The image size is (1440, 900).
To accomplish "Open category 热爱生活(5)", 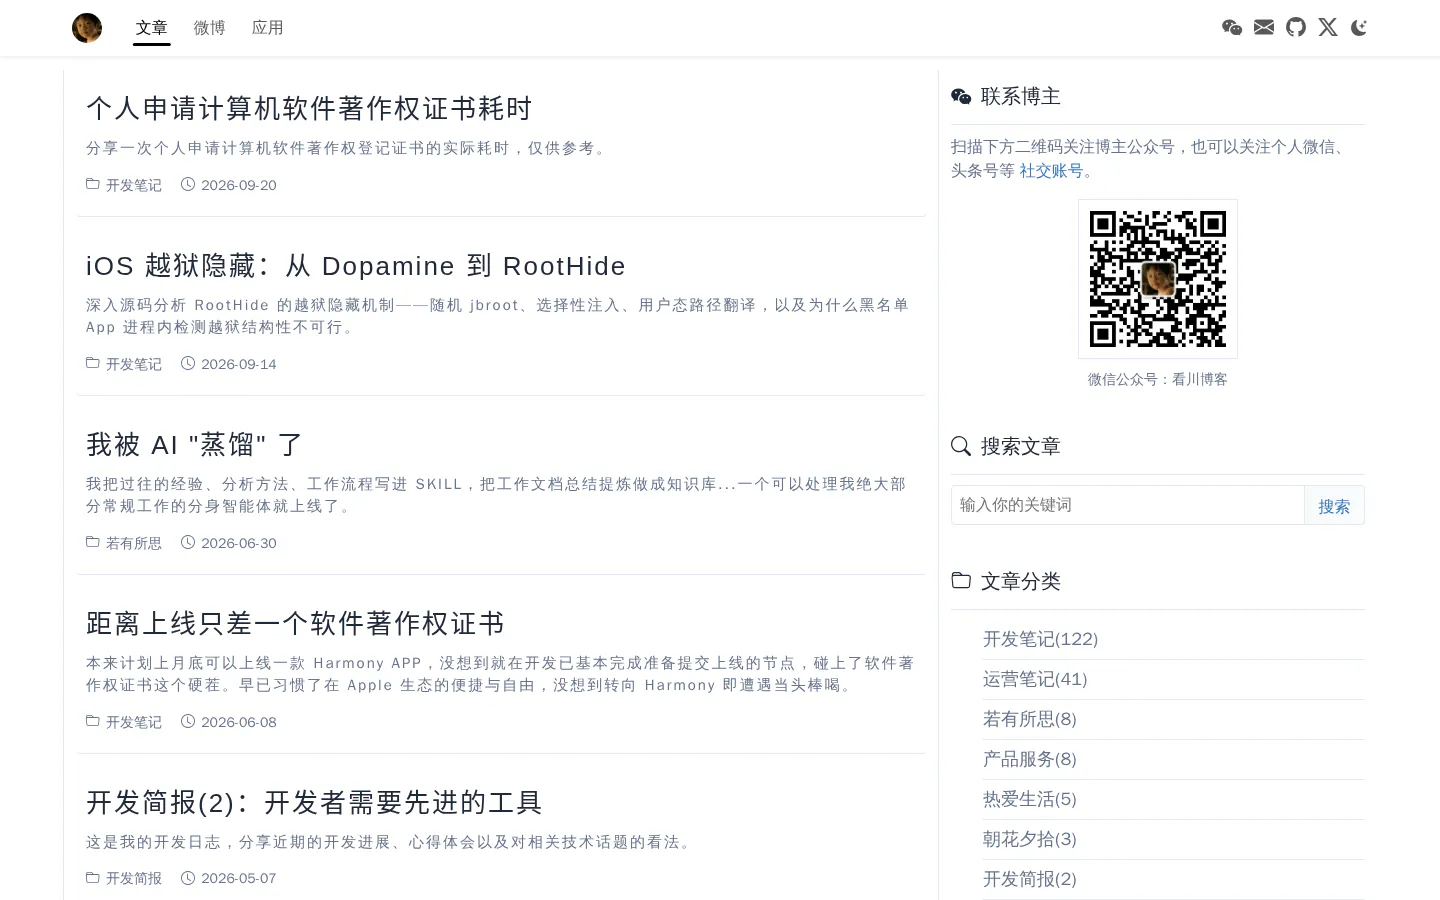I will point(1030,799).
